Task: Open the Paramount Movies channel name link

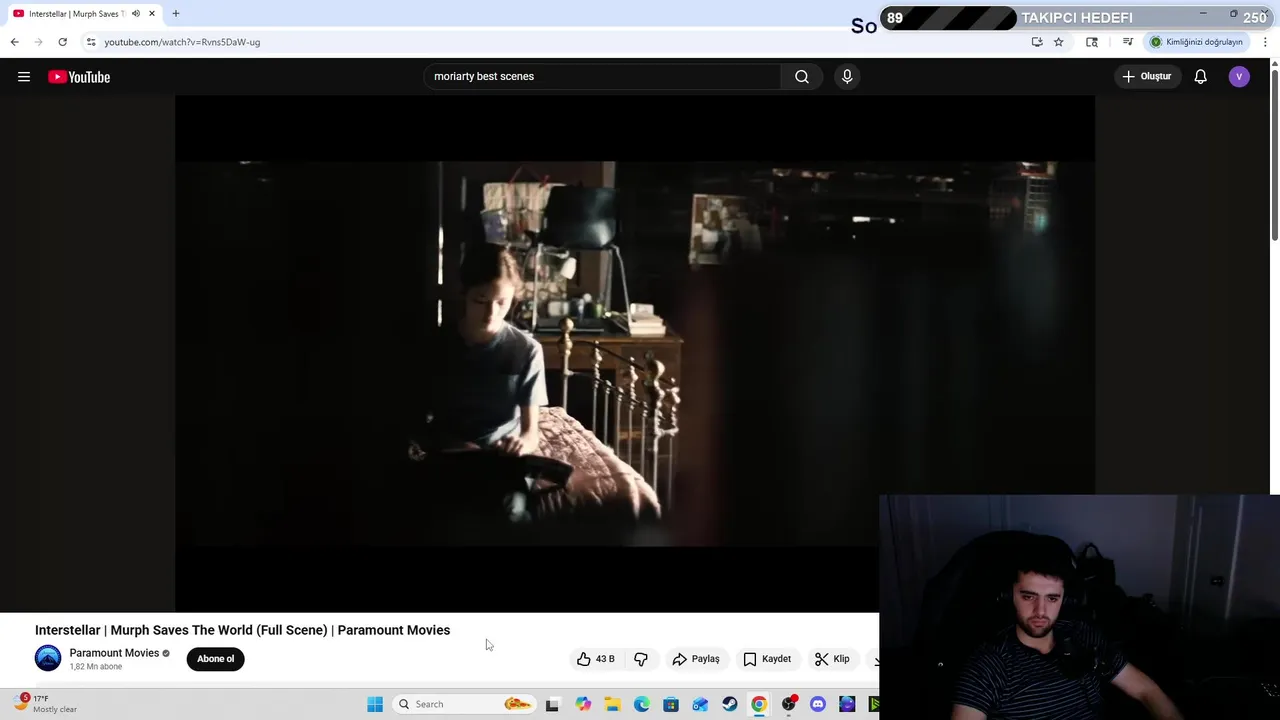Action: click(114, 653)
